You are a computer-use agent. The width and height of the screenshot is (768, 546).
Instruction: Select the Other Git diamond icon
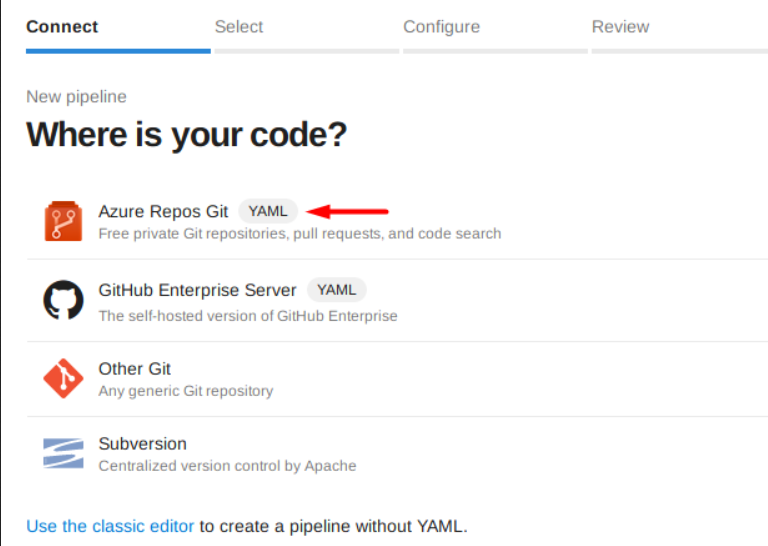(x=63, y=379)
